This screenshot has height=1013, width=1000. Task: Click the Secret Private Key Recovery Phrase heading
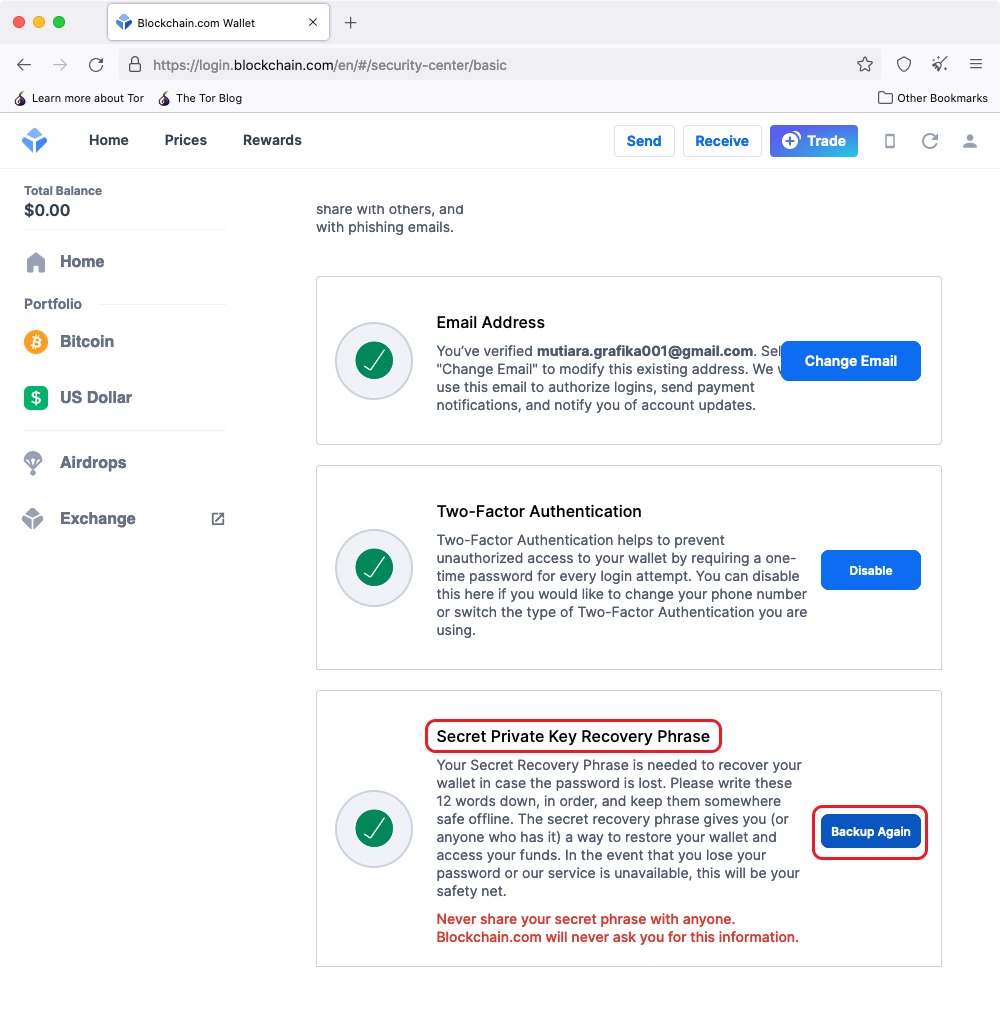pyautogui.click(x=573, y=736)
